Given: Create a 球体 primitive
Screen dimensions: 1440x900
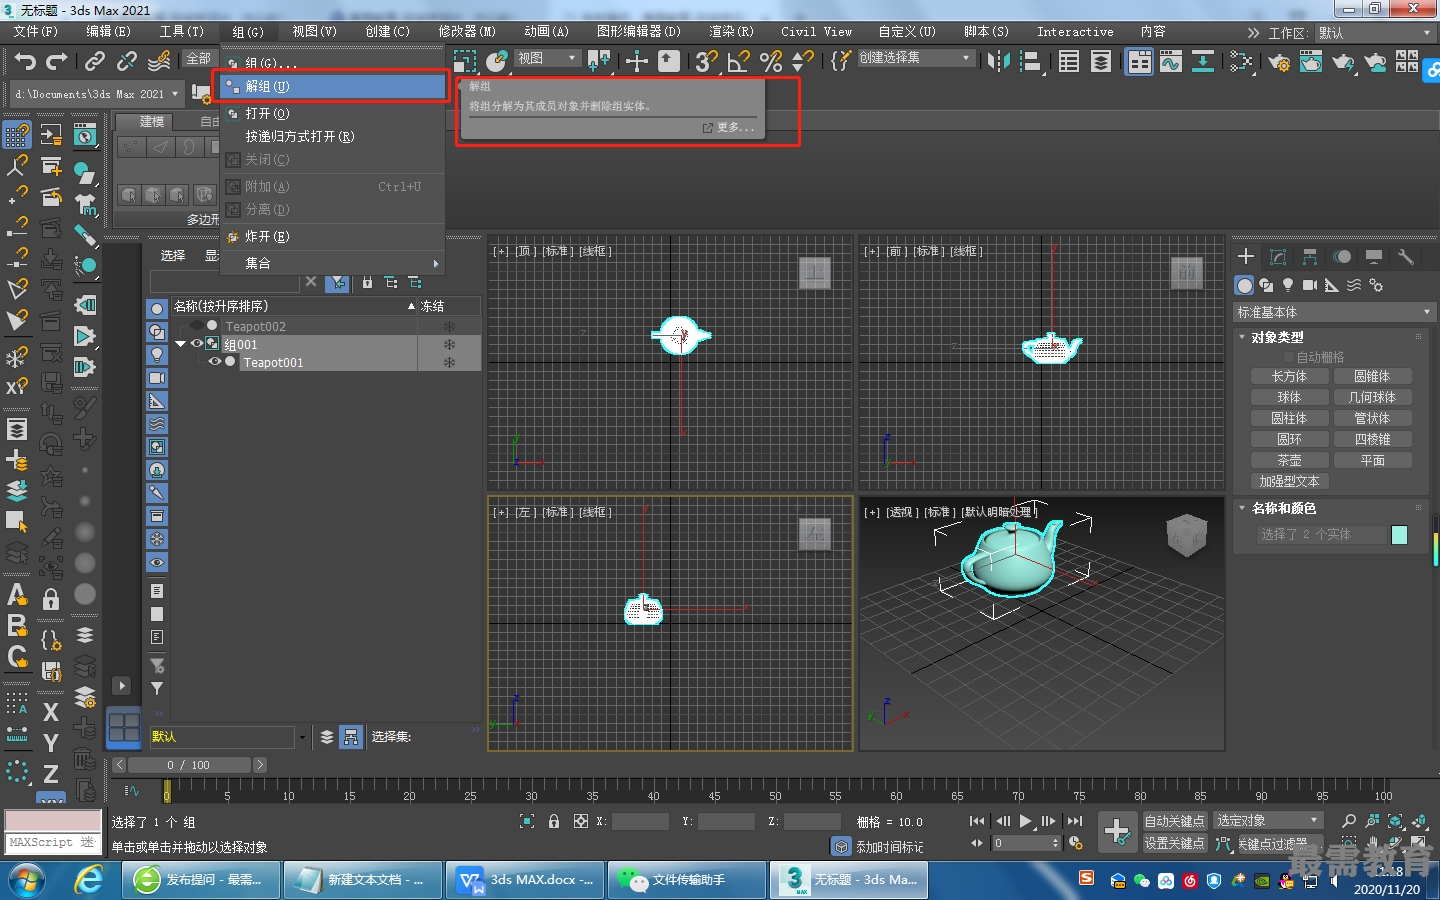Looking at the screenshot, I should coord(1290,397).
